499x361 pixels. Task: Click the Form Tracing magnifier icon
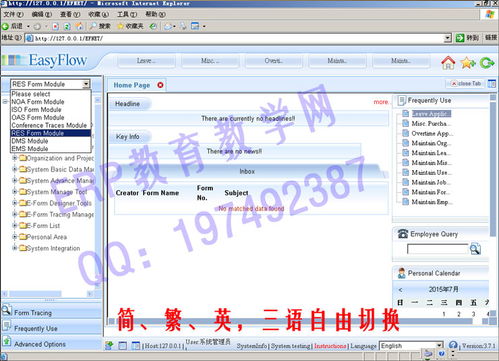pyautogui.click(x=6, y=311)
